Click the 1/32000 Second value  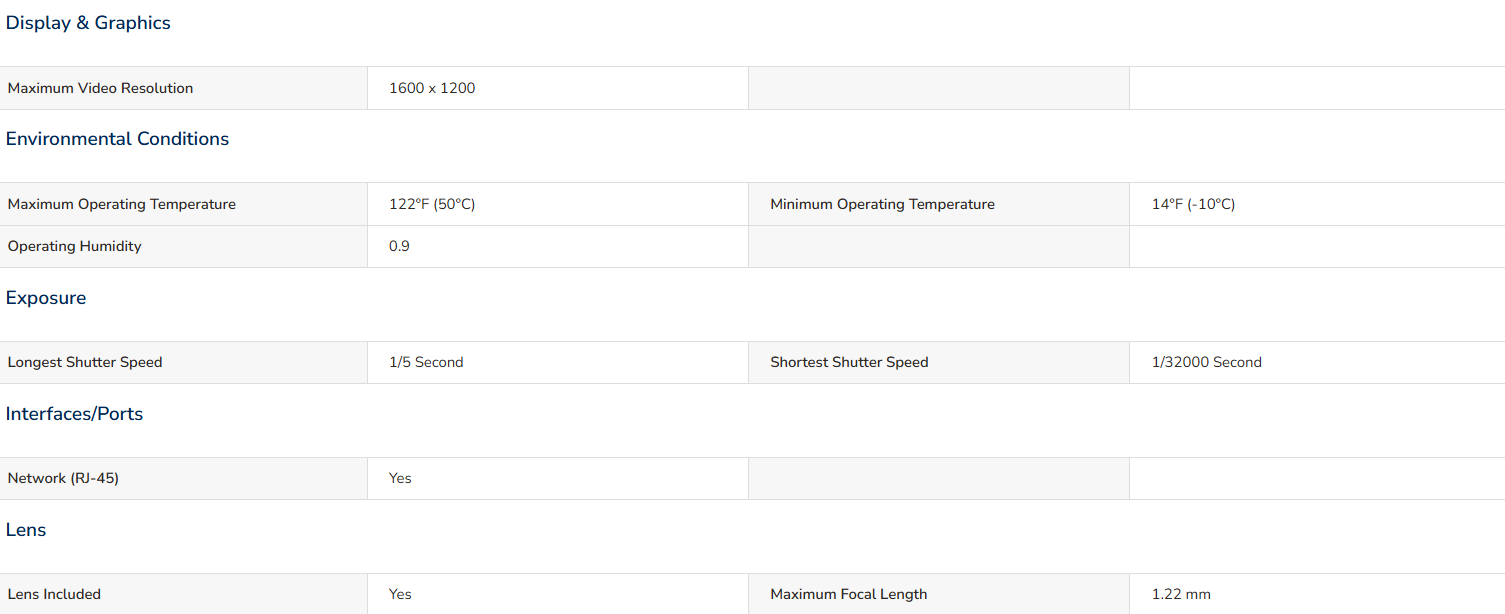[x=1206, y=362]
